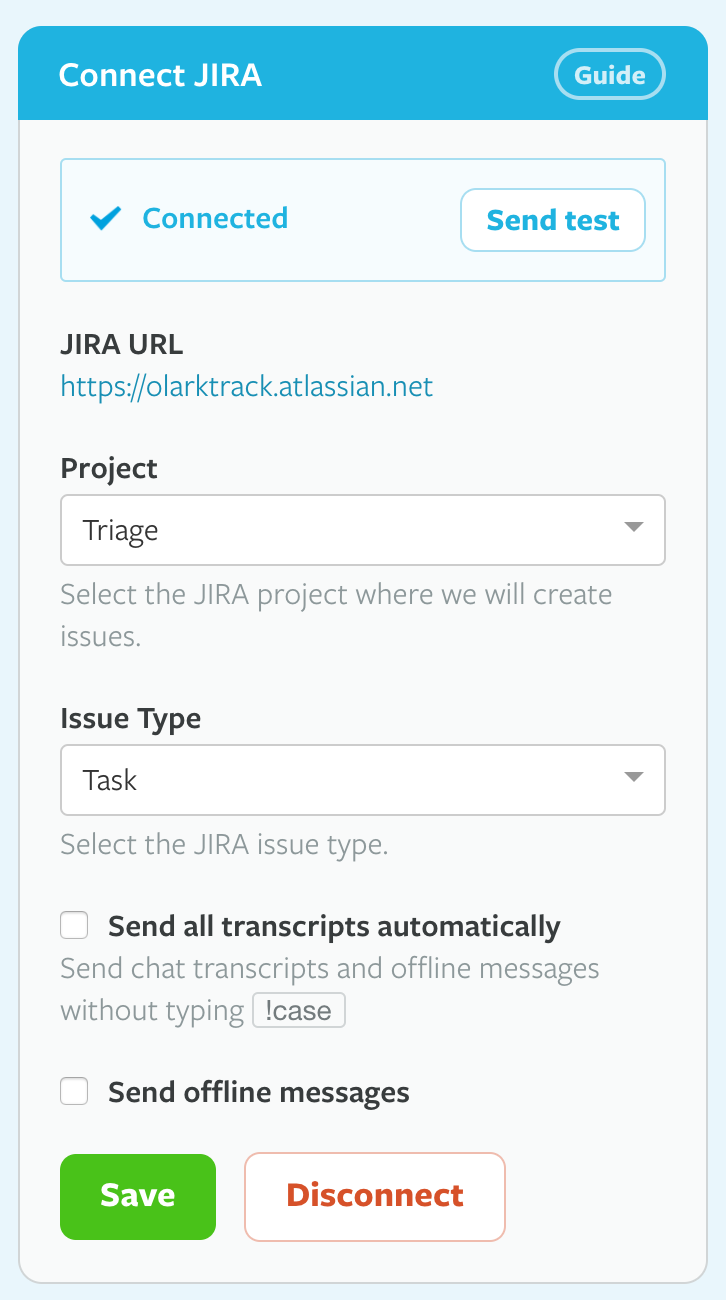Click the 'Send offline messages' label text
The width and height of the screenshot is (726, 1300).
click(x=259, y=1092)
